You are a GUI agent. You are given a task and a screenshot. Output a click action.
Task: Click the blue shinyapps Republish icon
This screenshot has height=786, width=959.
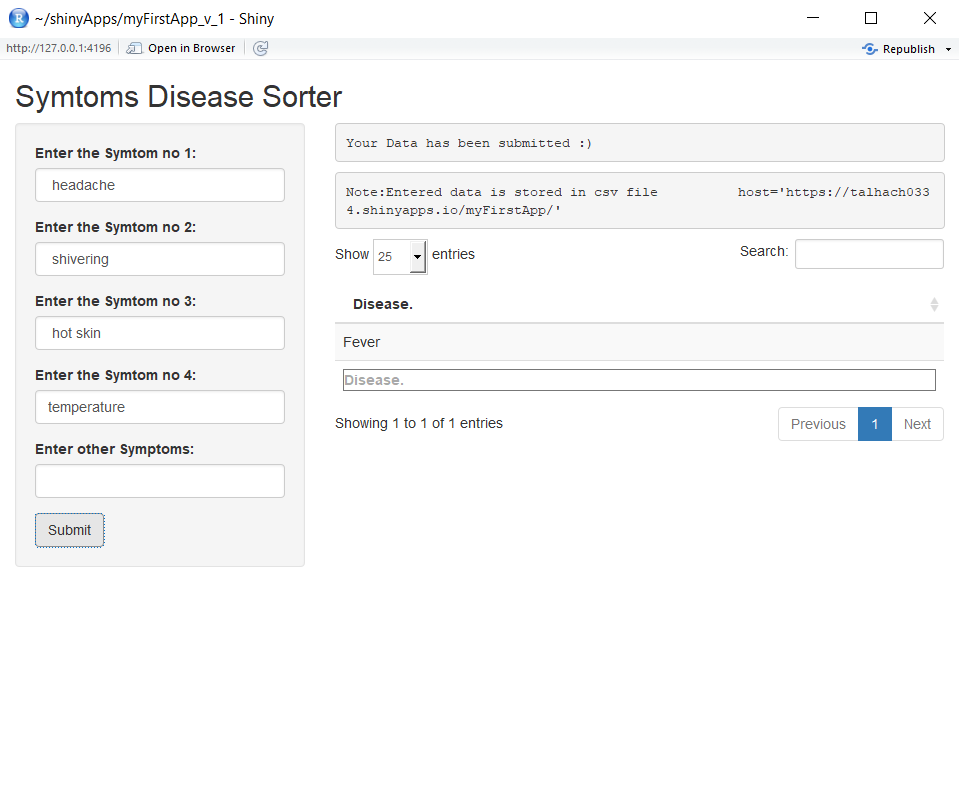[868, 48]
